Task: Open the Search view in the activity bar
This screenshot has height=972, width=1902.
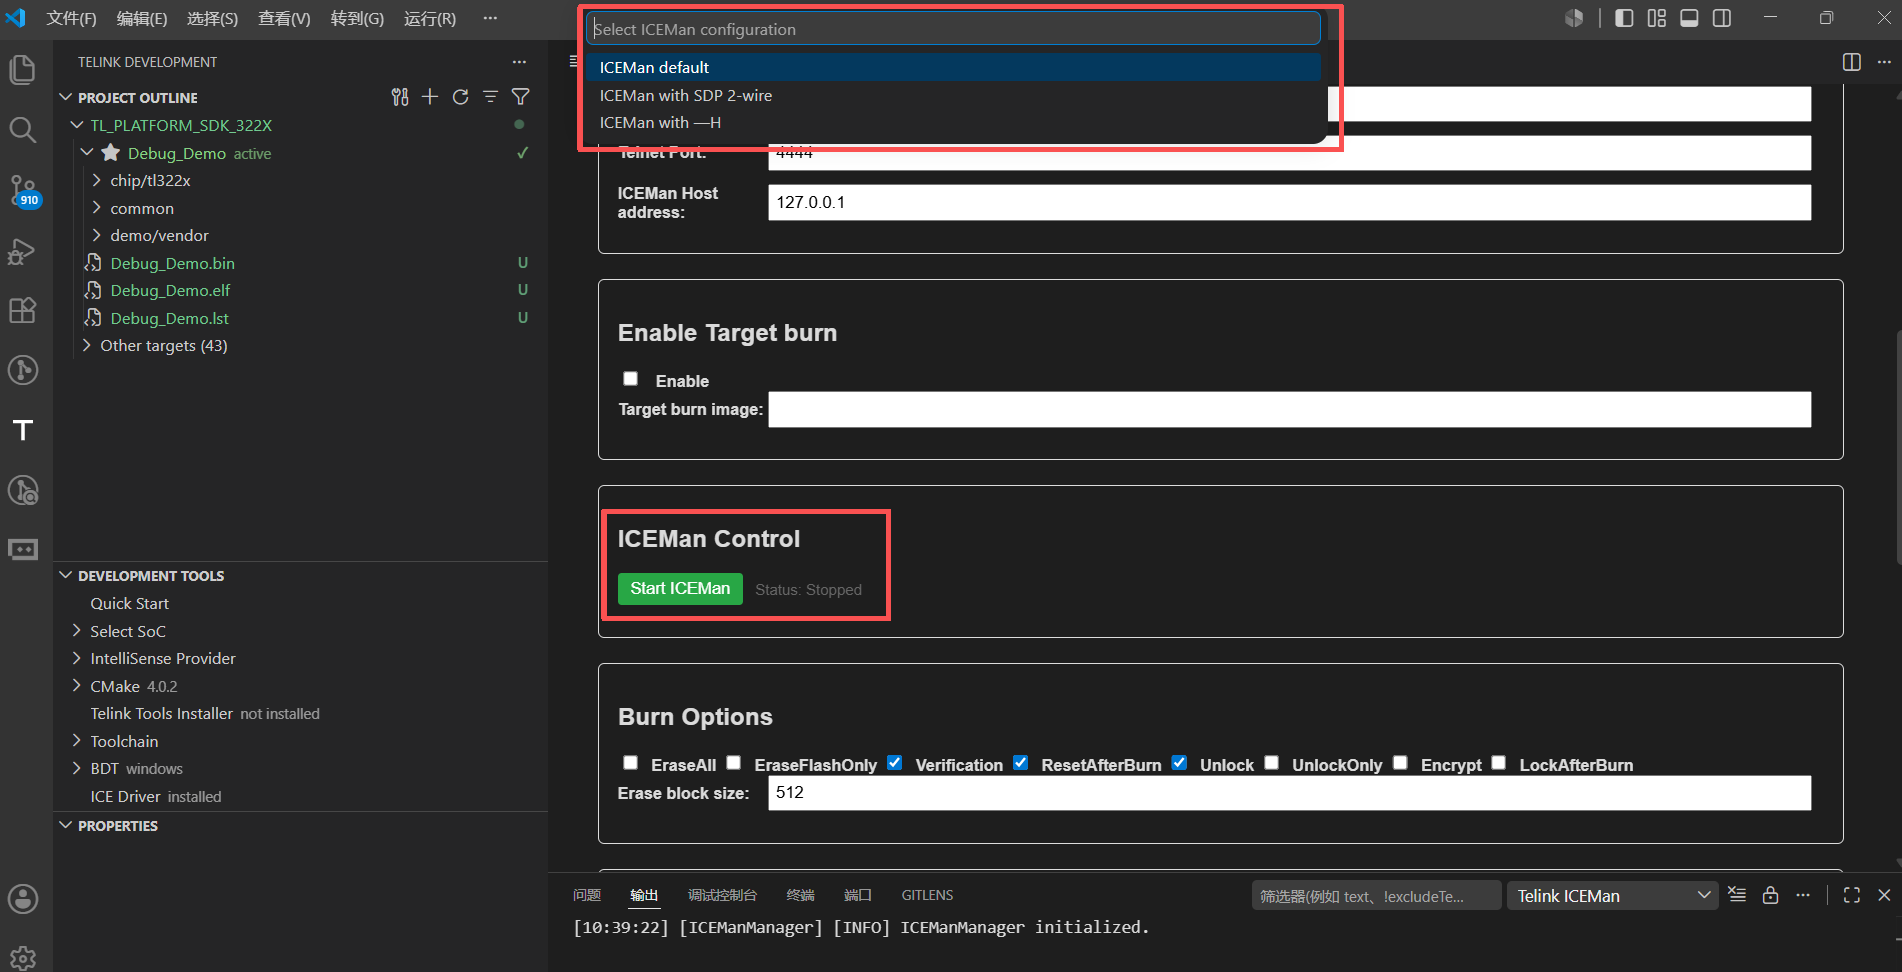Action: pyautogui.click(x=22, y=130)
